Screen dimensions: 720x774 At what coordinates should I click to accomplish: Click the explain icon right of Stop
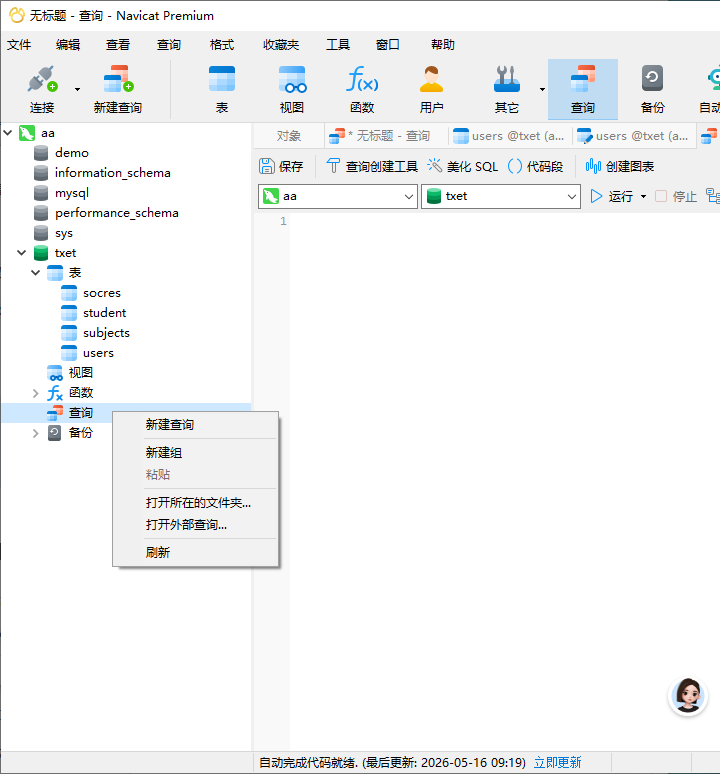(713, 196)
